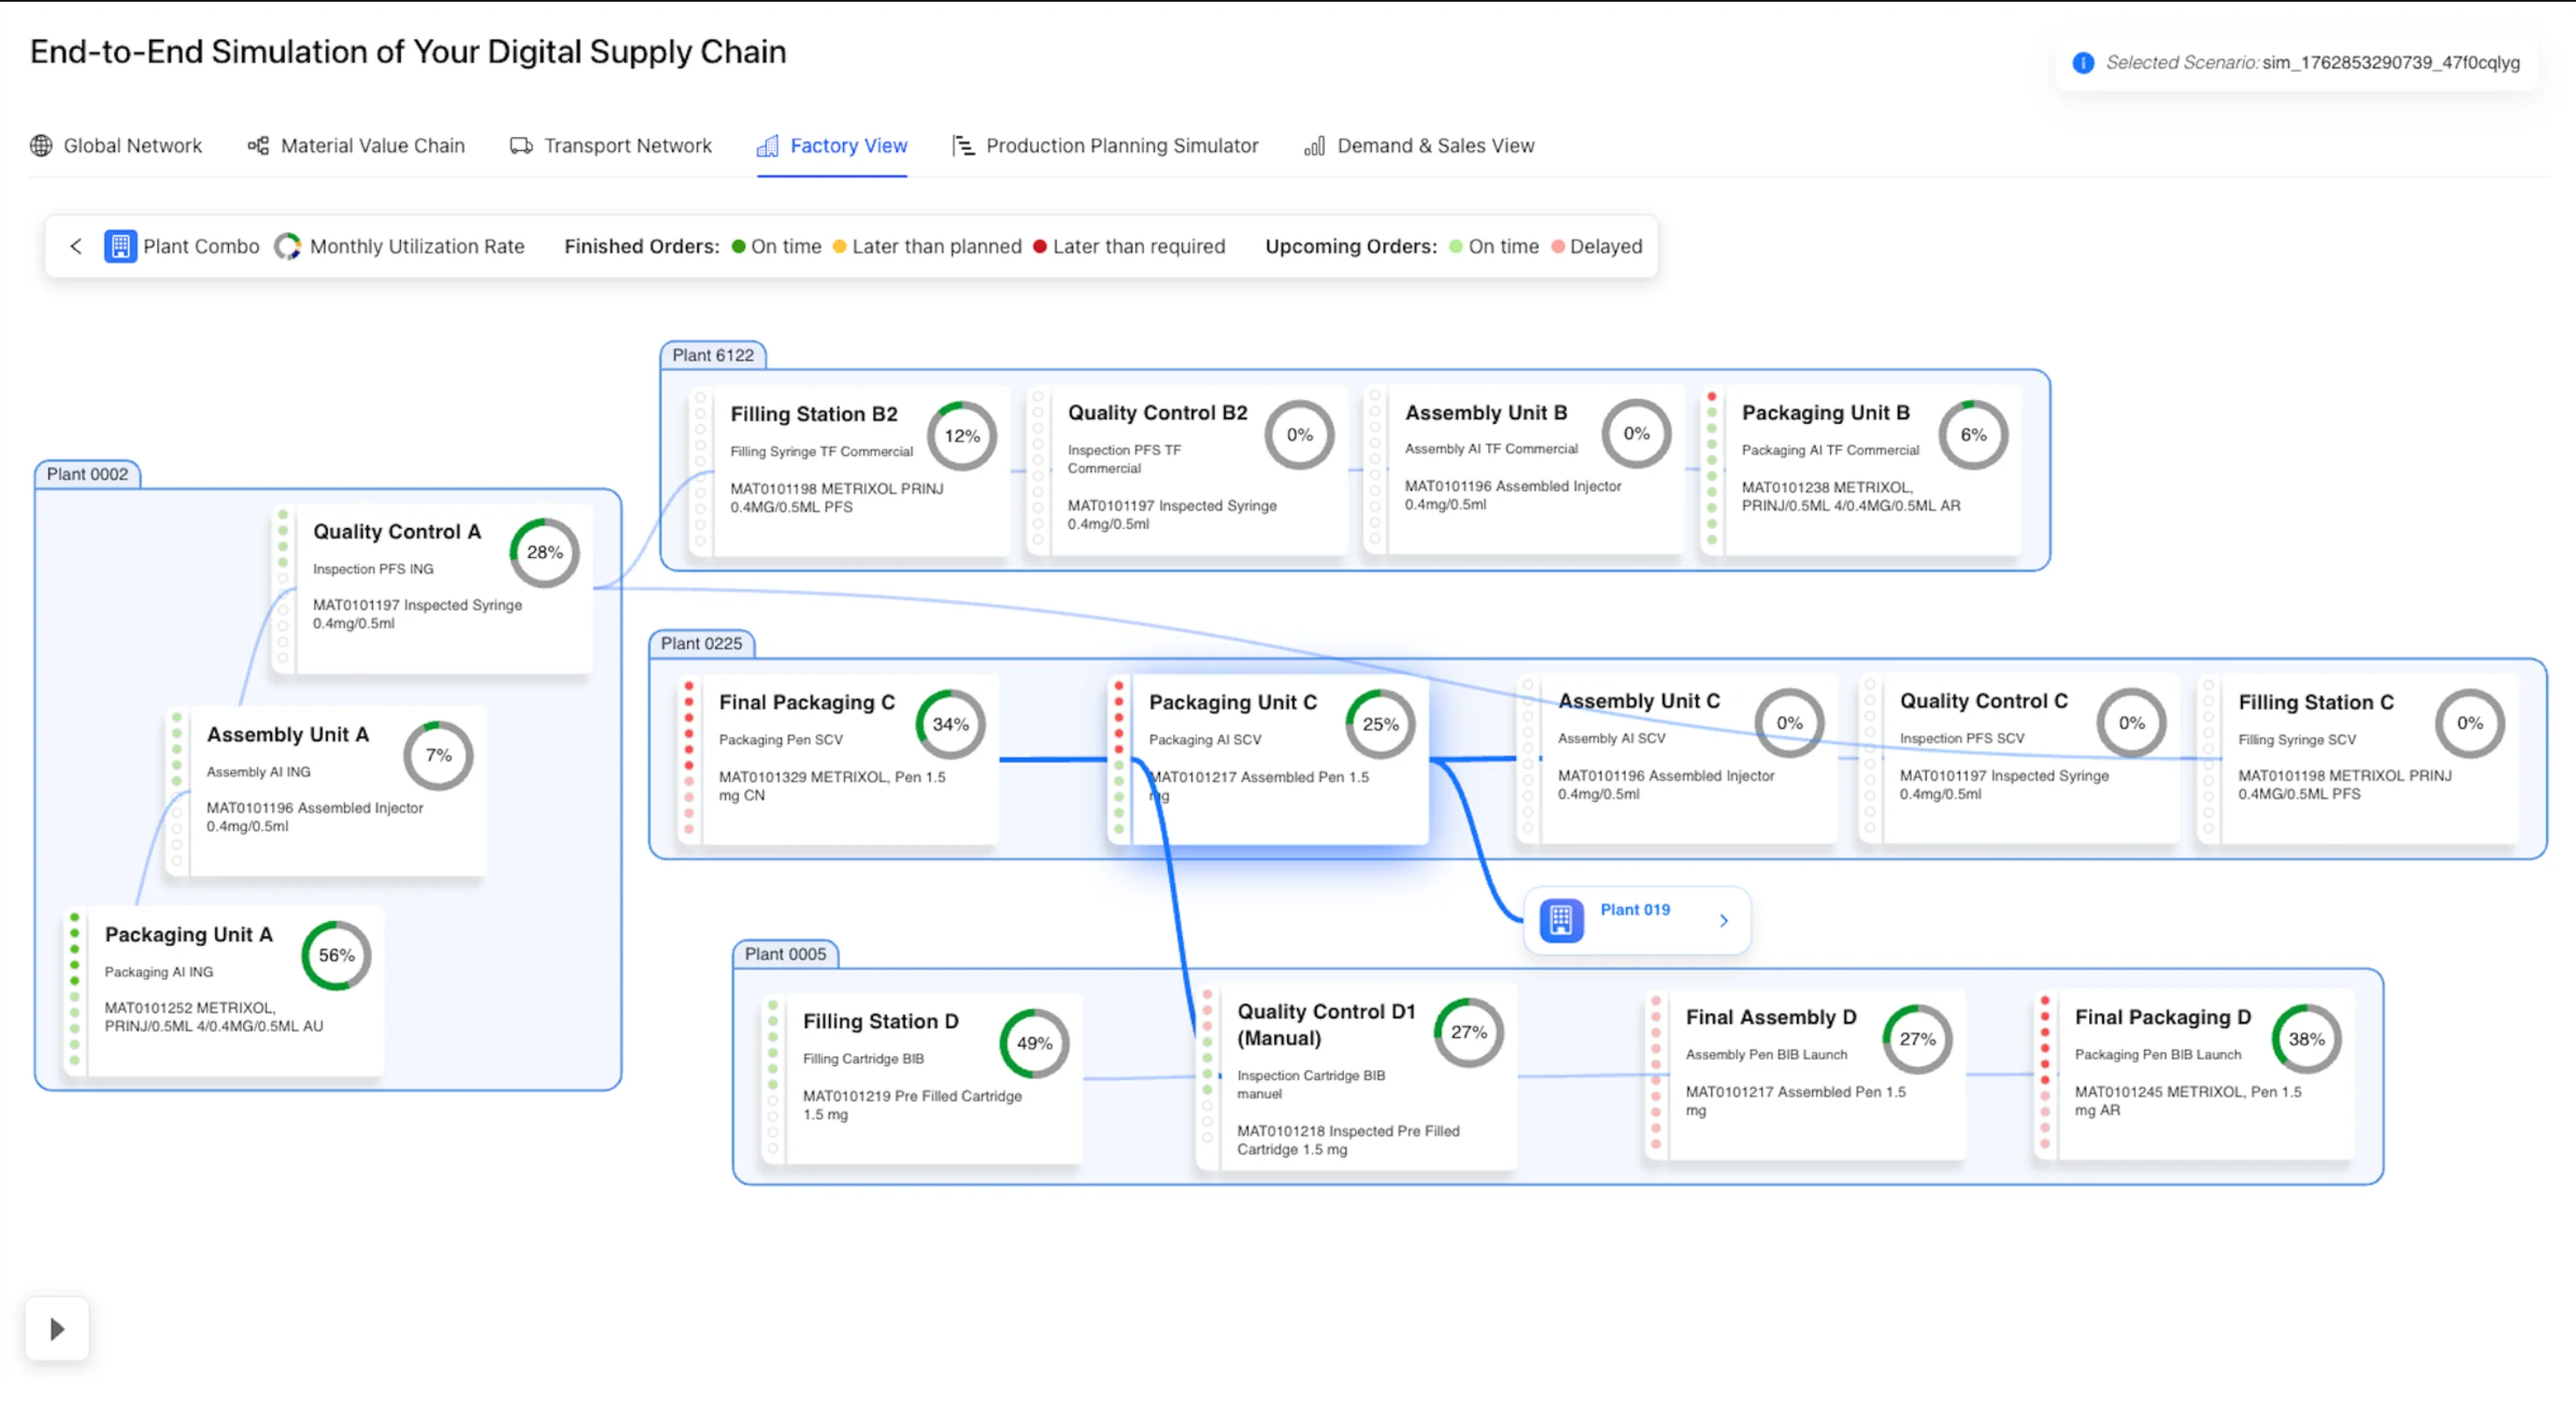Click the Plant 6122 group label
Image resolution: width=2576 pixels, height=1423 pixels.
pos(713,355)
